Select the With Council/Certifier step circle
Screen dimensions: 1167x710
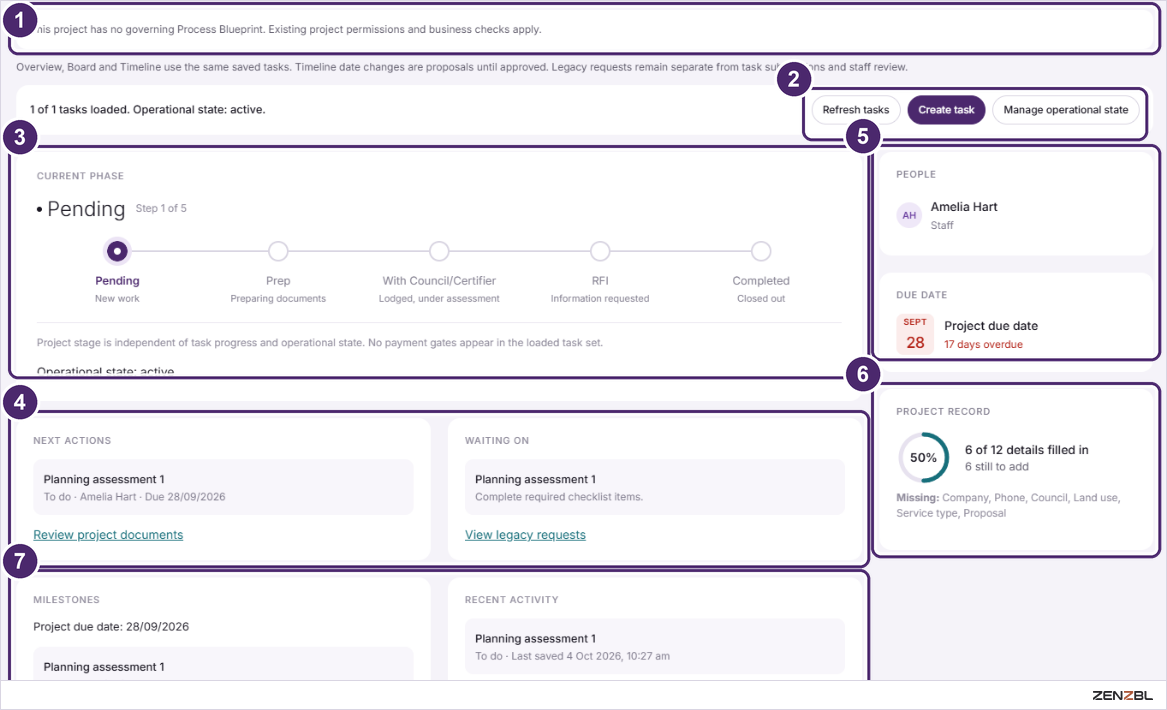[439, 252]
